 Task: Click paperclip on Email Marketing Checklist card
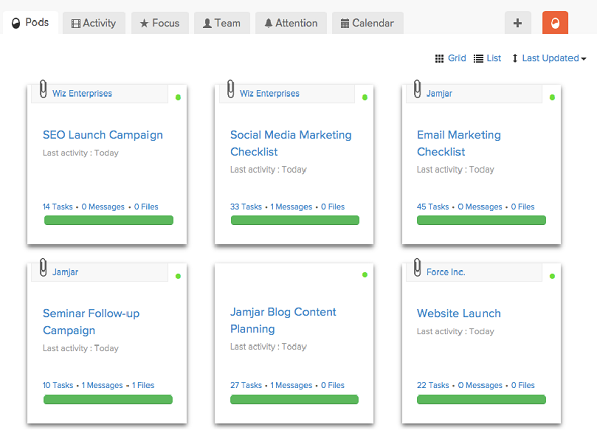[x=417, y=89]
